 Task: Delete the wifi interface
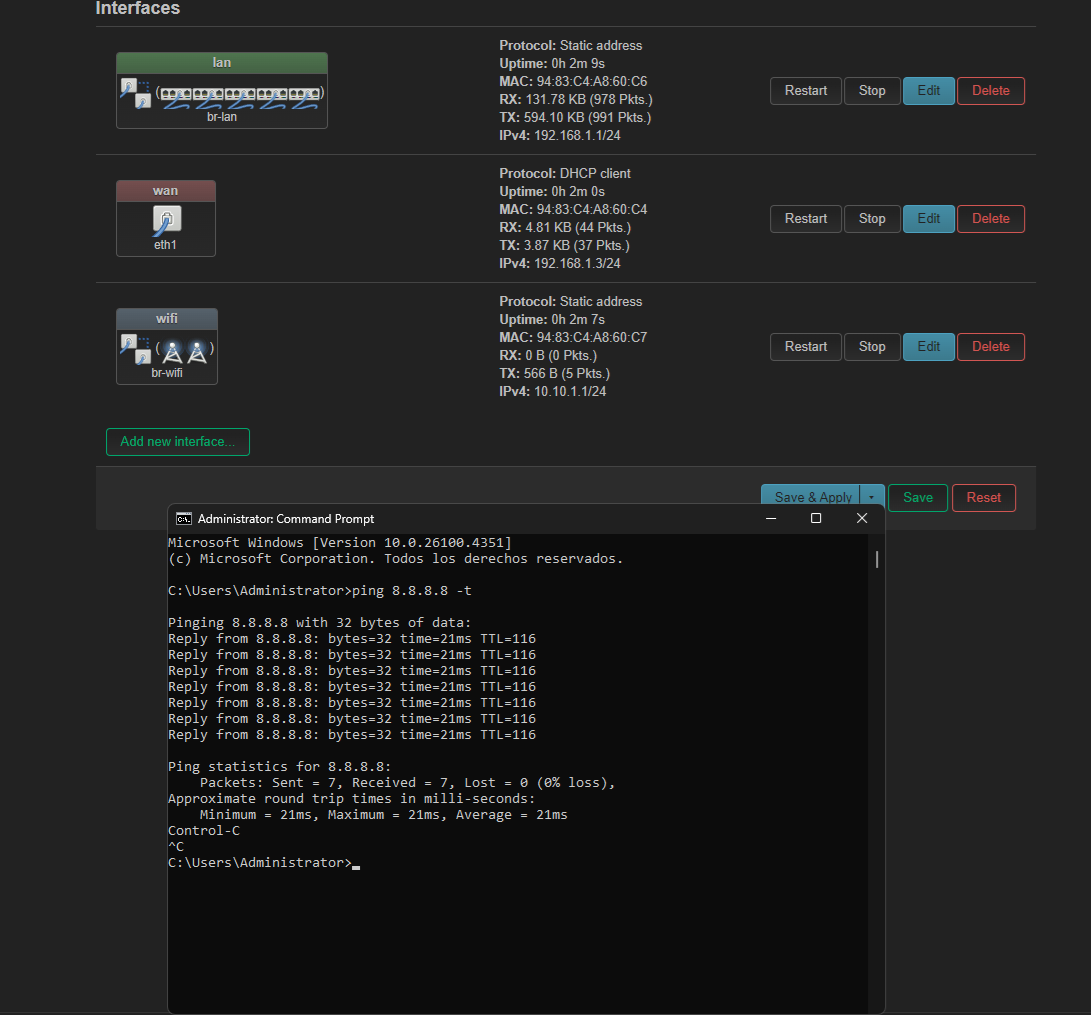(x=991, y=347)
